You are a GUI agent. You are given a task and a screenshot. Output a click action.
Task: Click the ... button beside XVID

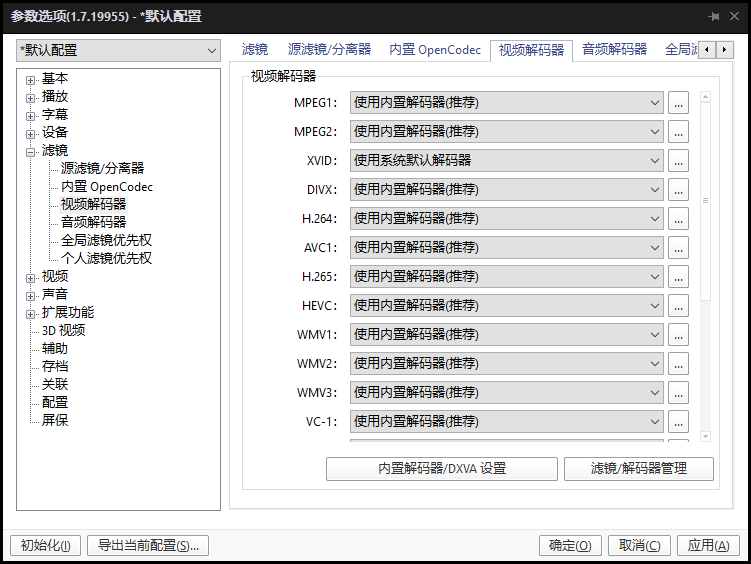click(678, 160)
